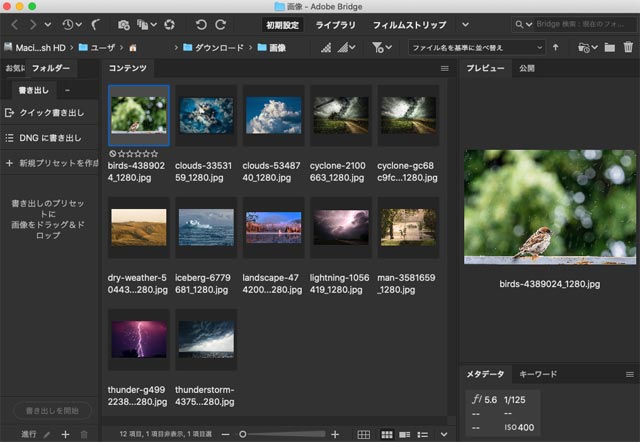Click the ISO 400 metadata value
Screen dimensions: 640x442
click(x=519, y=427)
